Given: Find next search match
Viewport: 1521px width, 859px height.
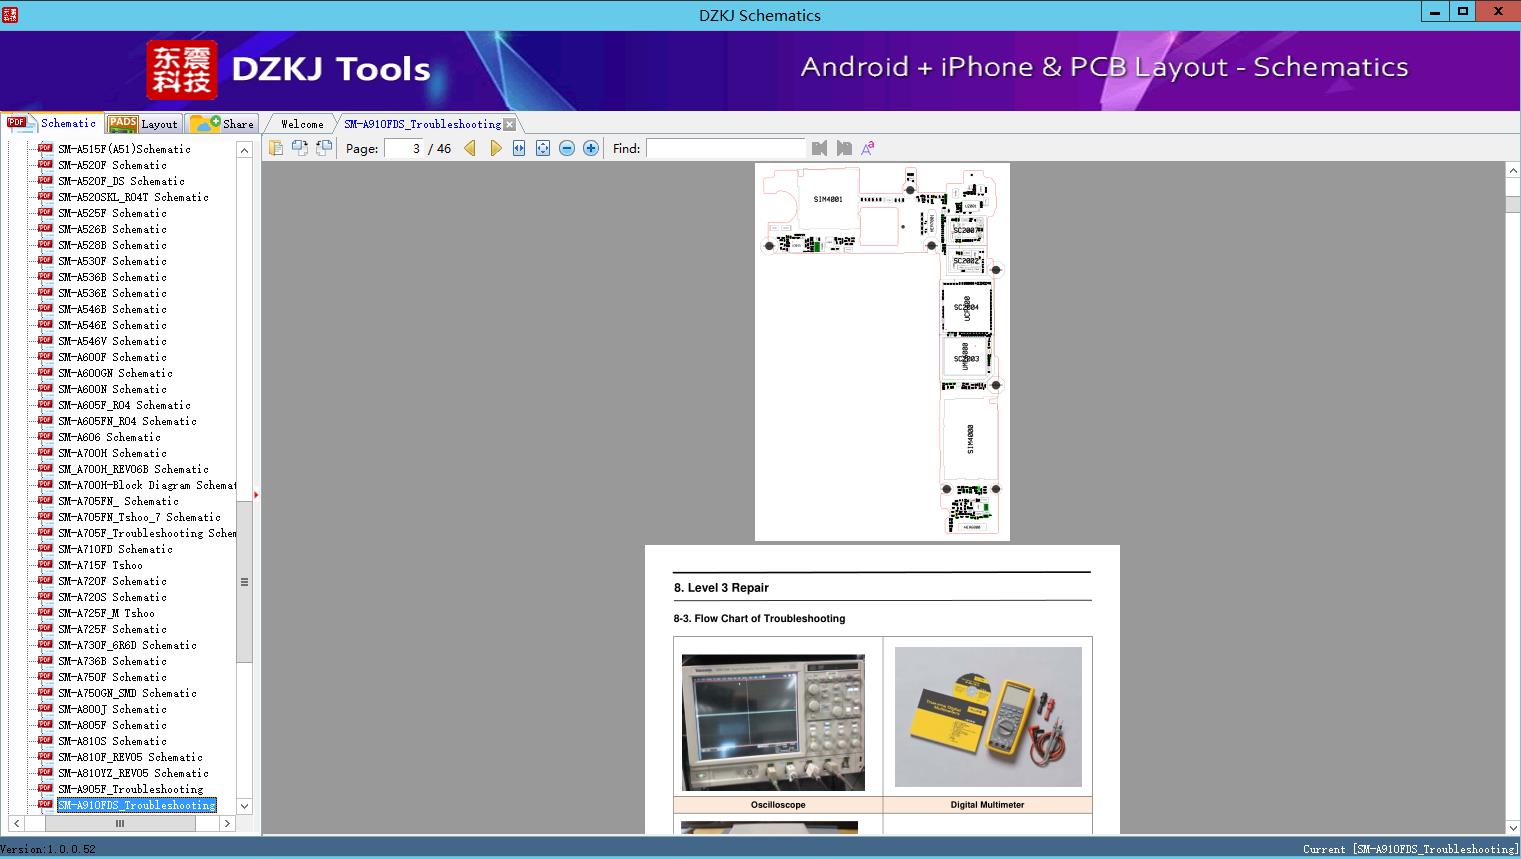Looking at the screenshot, I should pos(844,148).
